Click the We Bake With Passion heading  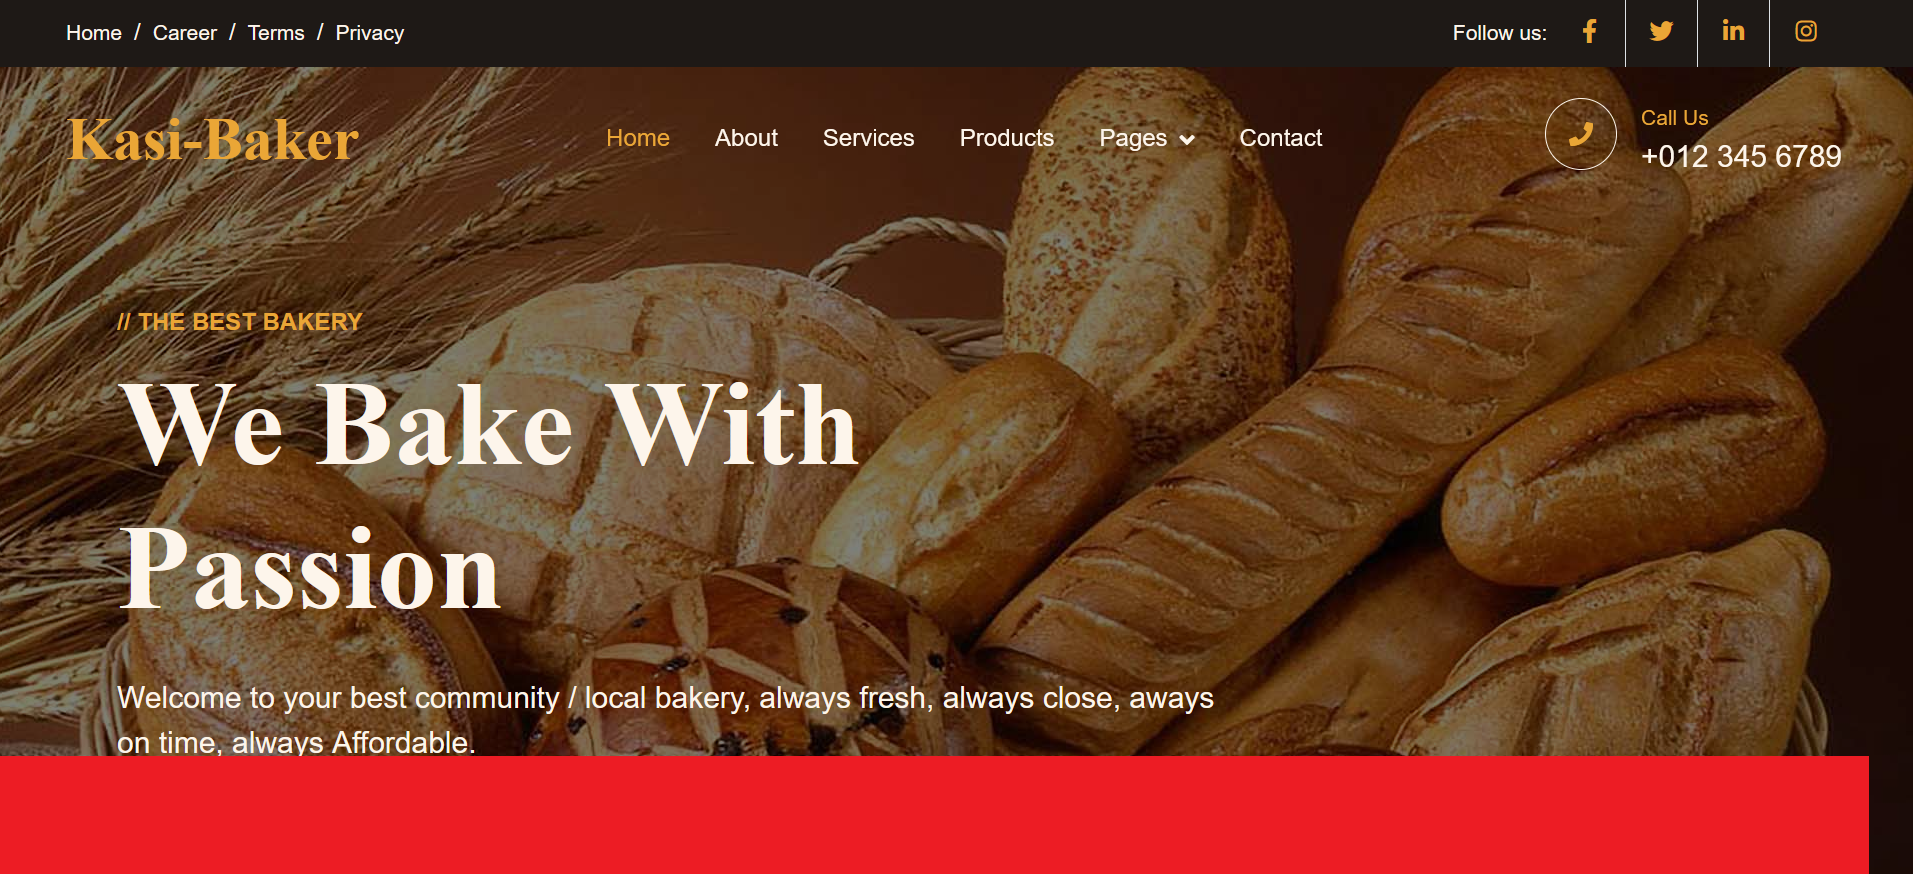488,497
